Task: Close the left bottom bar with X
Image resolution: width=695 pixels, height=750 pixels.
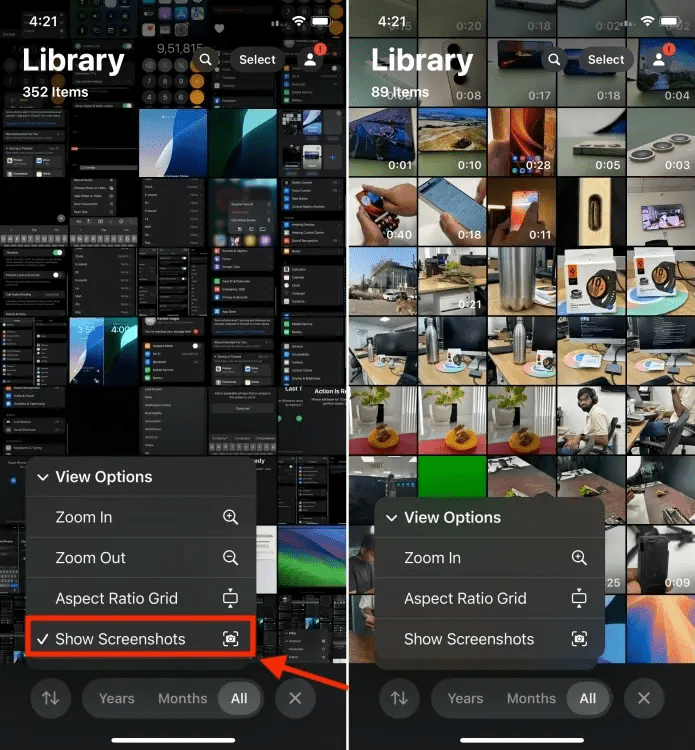Action: point(295,698)
